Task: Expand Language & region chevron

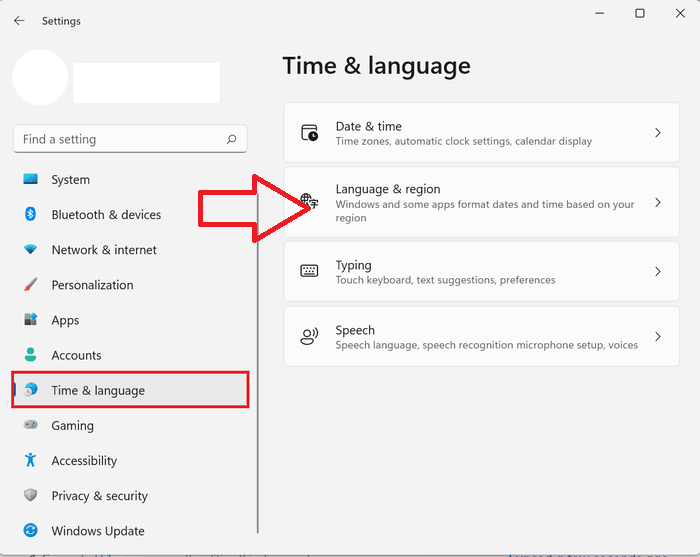Action: tap(658, 203)
